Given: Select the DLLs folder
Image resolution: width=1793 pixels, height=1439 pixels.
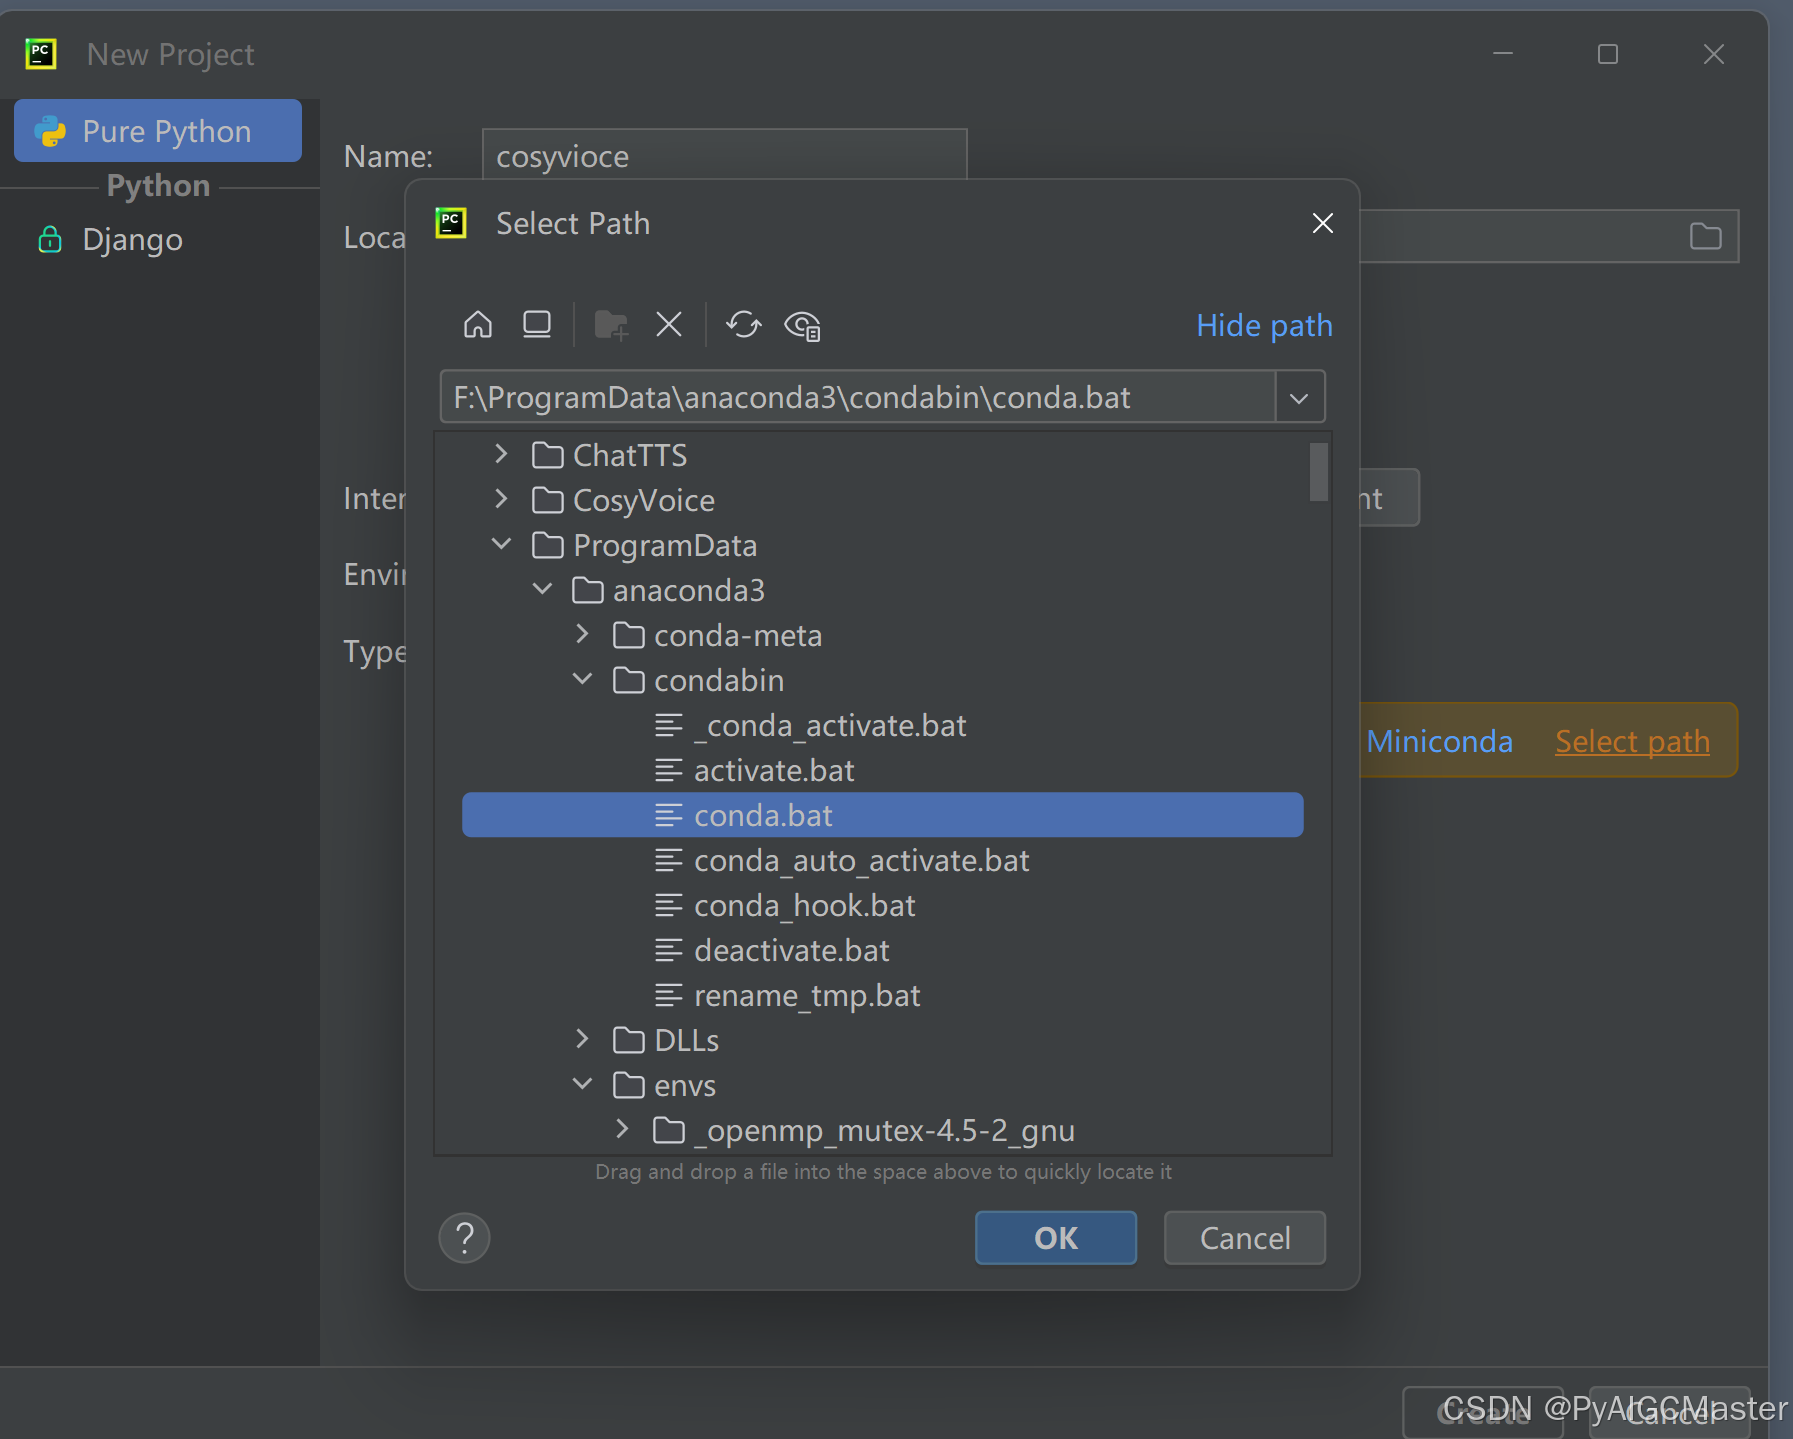Looking at the screenshot, I should coord(666,1040).
